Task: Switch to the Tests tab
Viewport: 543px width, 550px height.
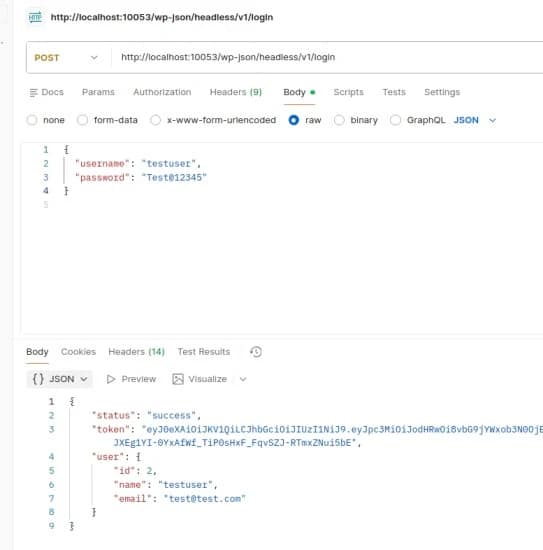Action: tap(394, 92)
